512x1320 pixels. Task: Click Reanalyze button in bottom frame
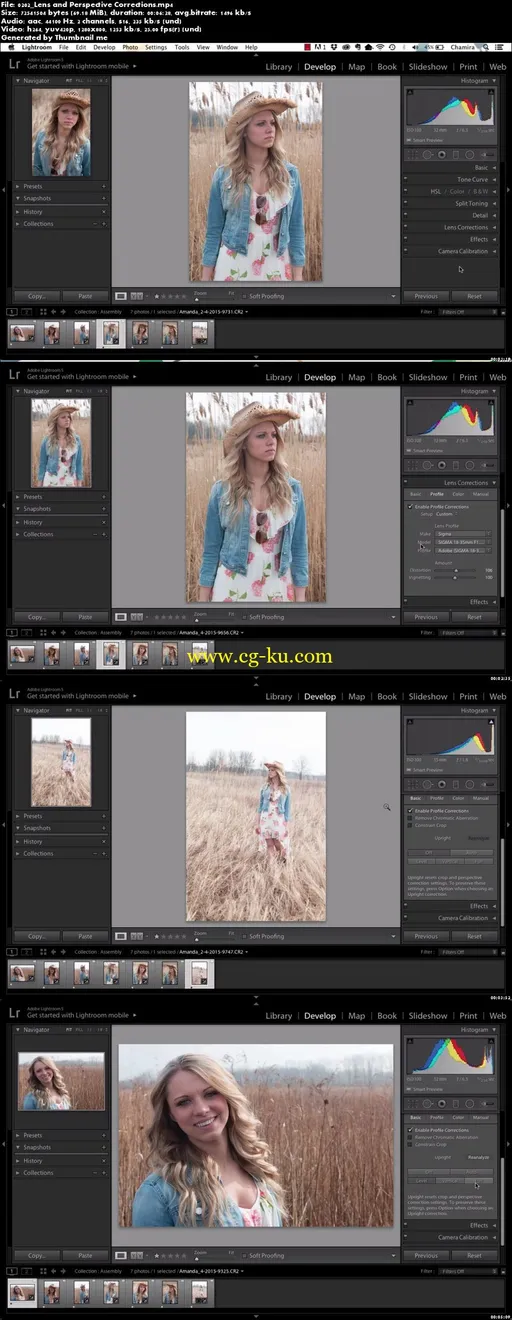point(479,1156)
